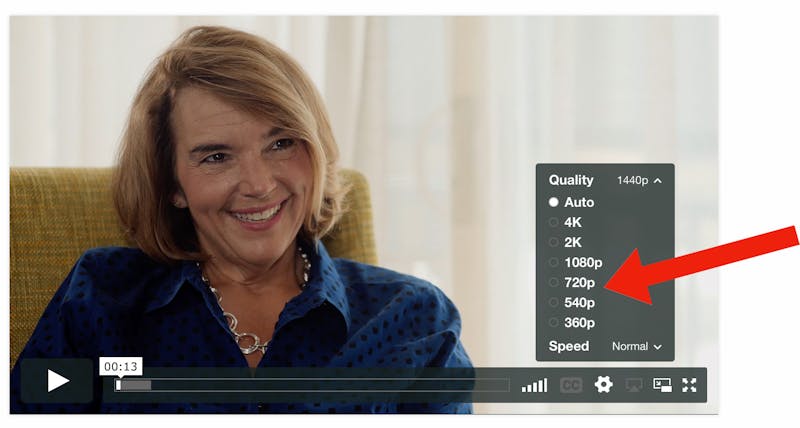The image size is (800, 428).
Task: Click the AirPlay cast icon
Action: (x=634, y=385)
